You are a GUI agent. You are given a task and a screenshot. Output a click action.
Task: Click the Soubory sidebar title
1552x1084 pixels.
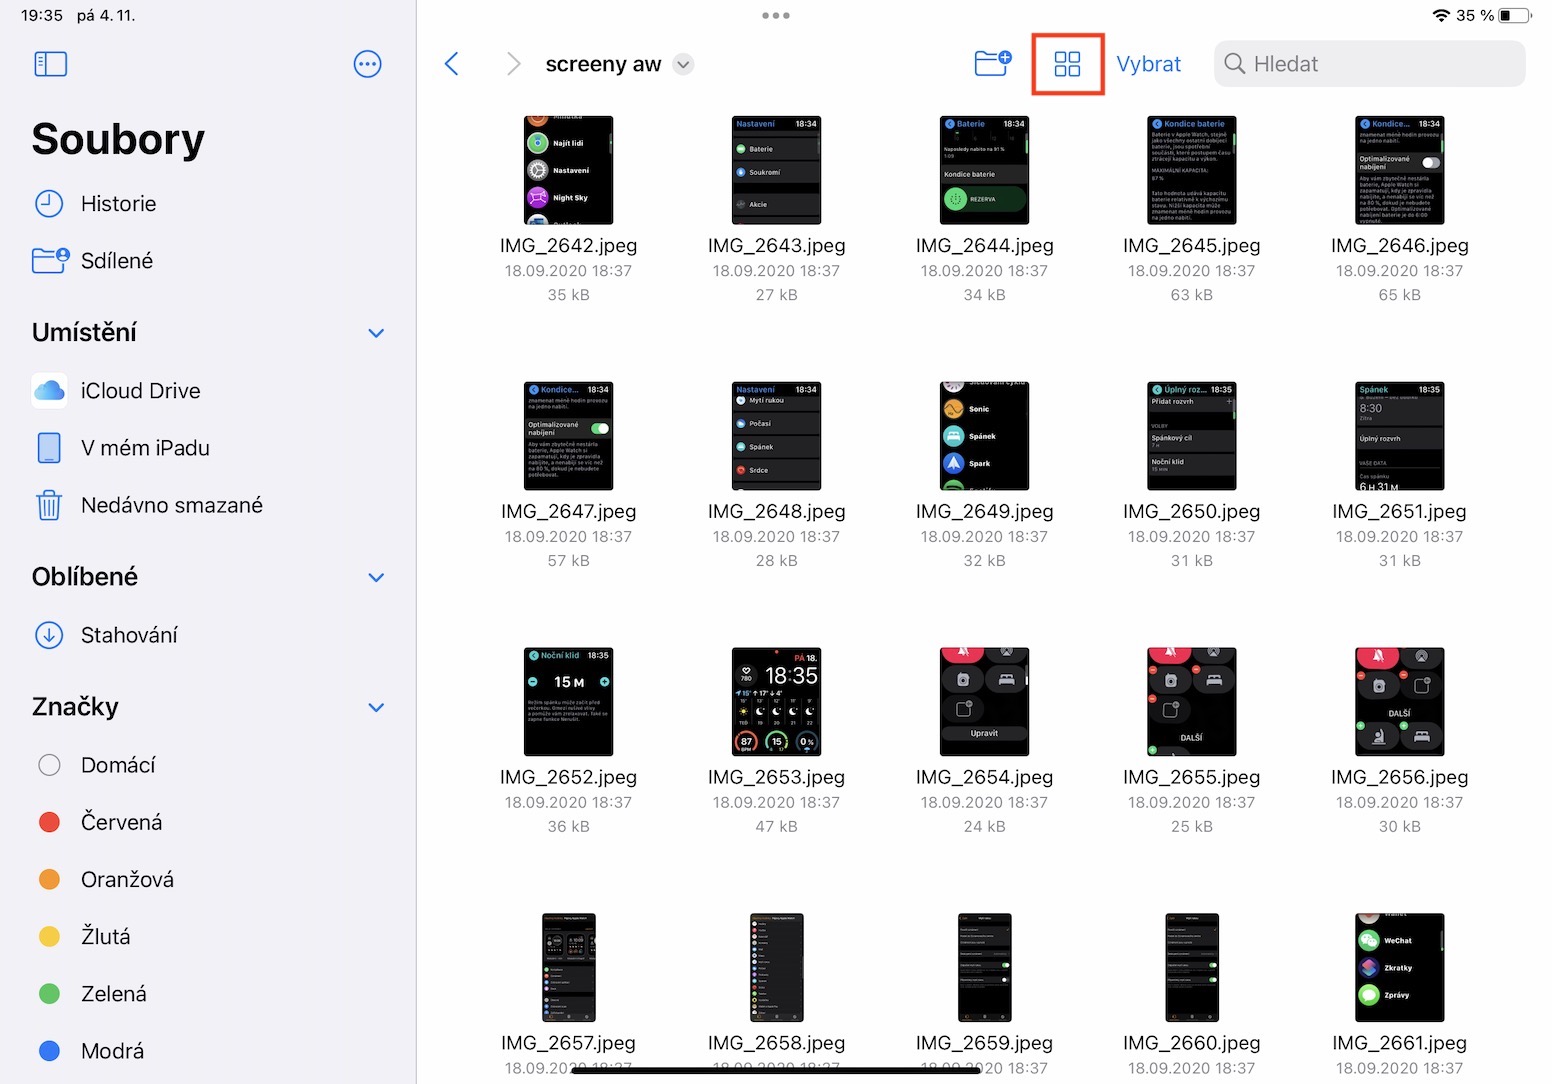tap(118, 139)
